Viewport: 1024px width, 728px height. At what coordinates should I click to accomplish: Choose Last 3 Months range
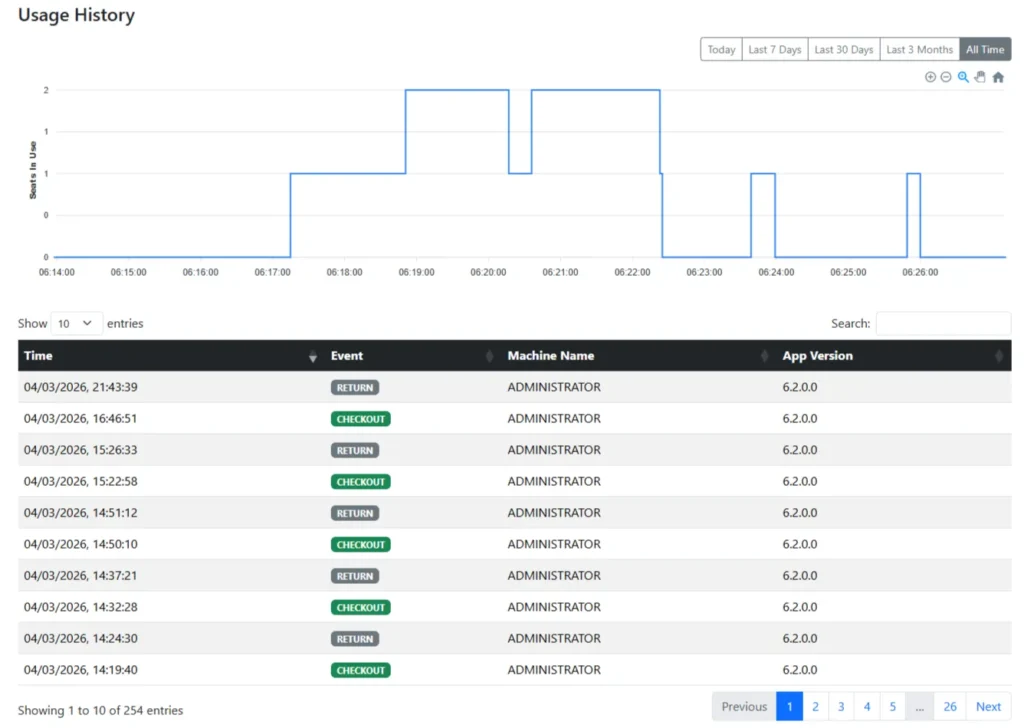tap(919, 50)
